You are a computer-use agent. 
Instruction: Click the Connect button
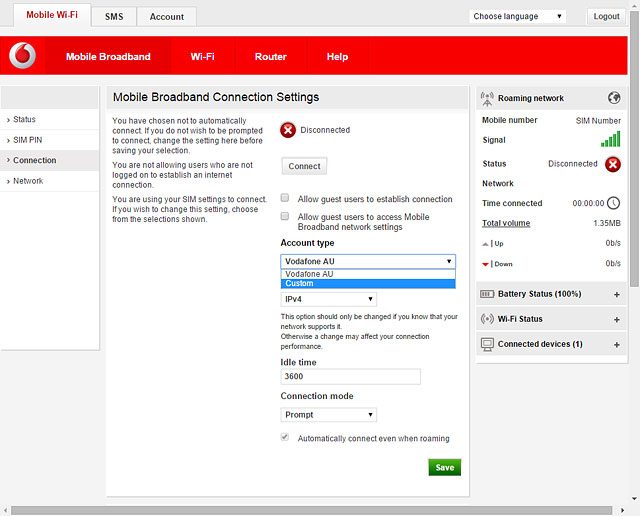point(304,166)
